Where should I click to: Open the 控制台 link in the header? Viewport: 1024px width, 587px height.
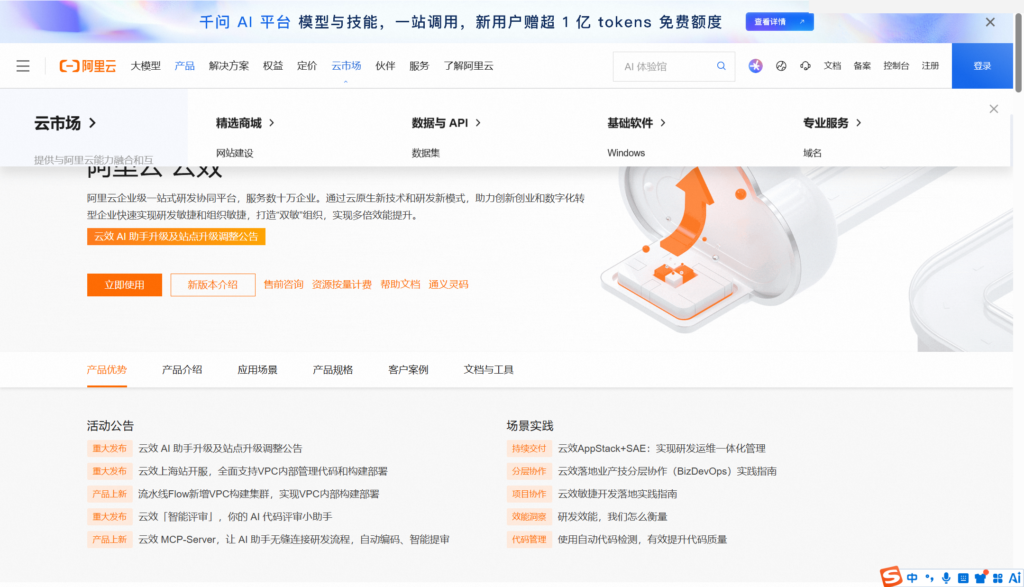point(896,66)
